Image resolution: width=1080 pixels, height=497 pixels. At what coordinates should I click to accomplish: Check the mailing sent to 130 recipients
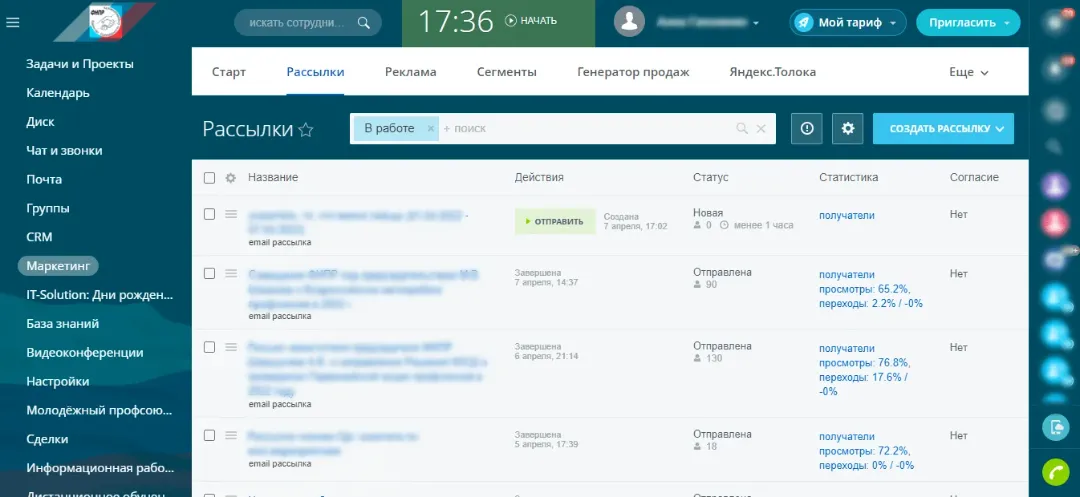[x=209, y=347]
